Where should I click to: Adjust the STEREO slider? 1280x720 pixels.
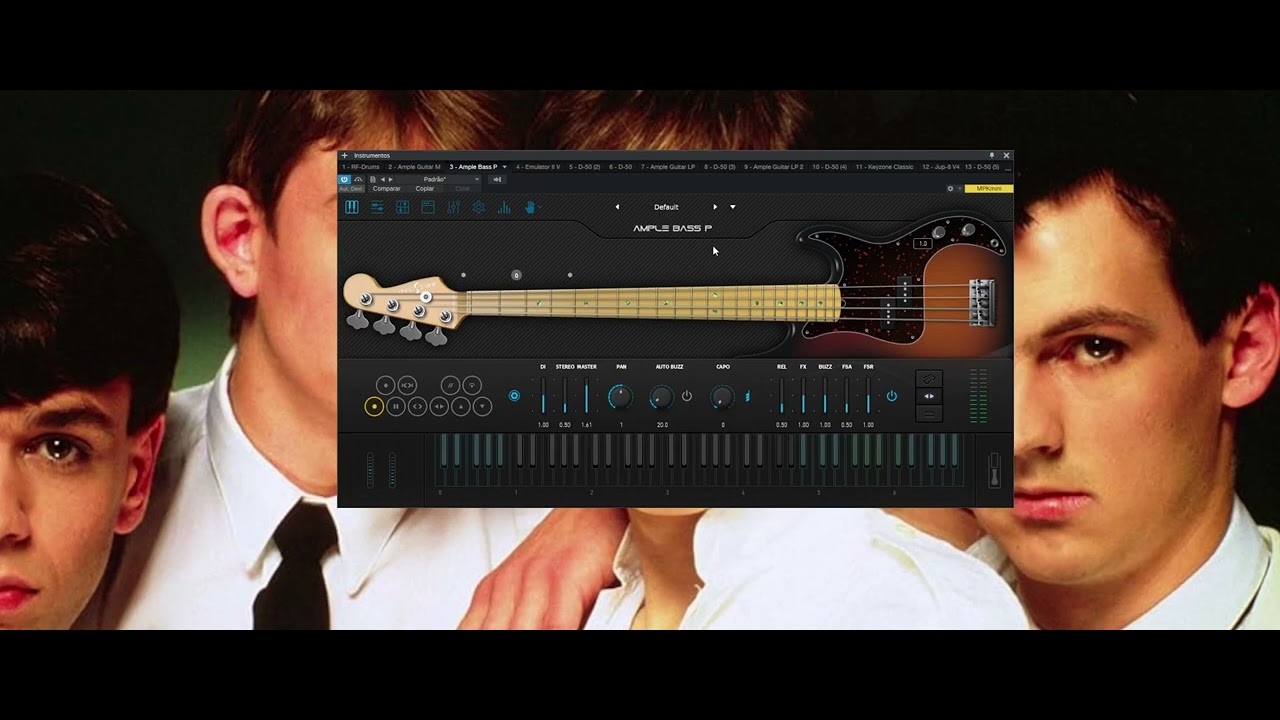coord(565,395)
